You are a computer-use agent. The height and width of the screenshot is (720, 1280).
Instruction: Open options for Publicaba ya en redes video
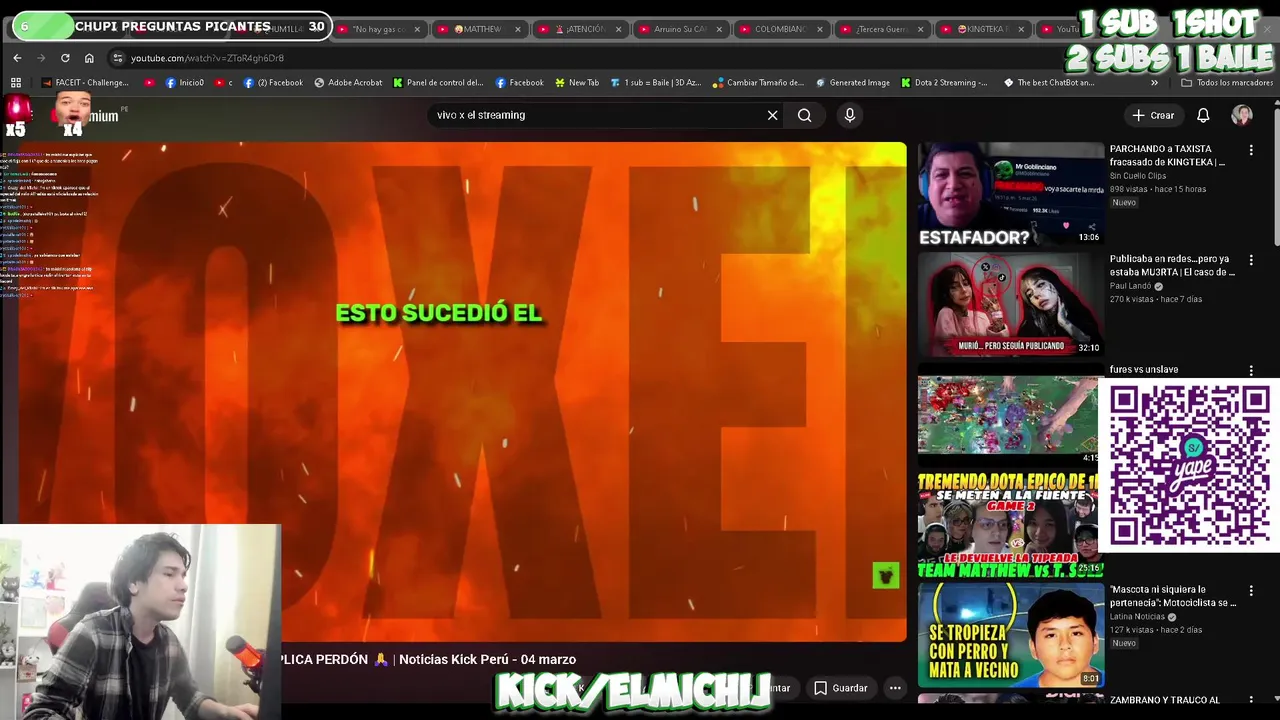[x=1251, y=260]
